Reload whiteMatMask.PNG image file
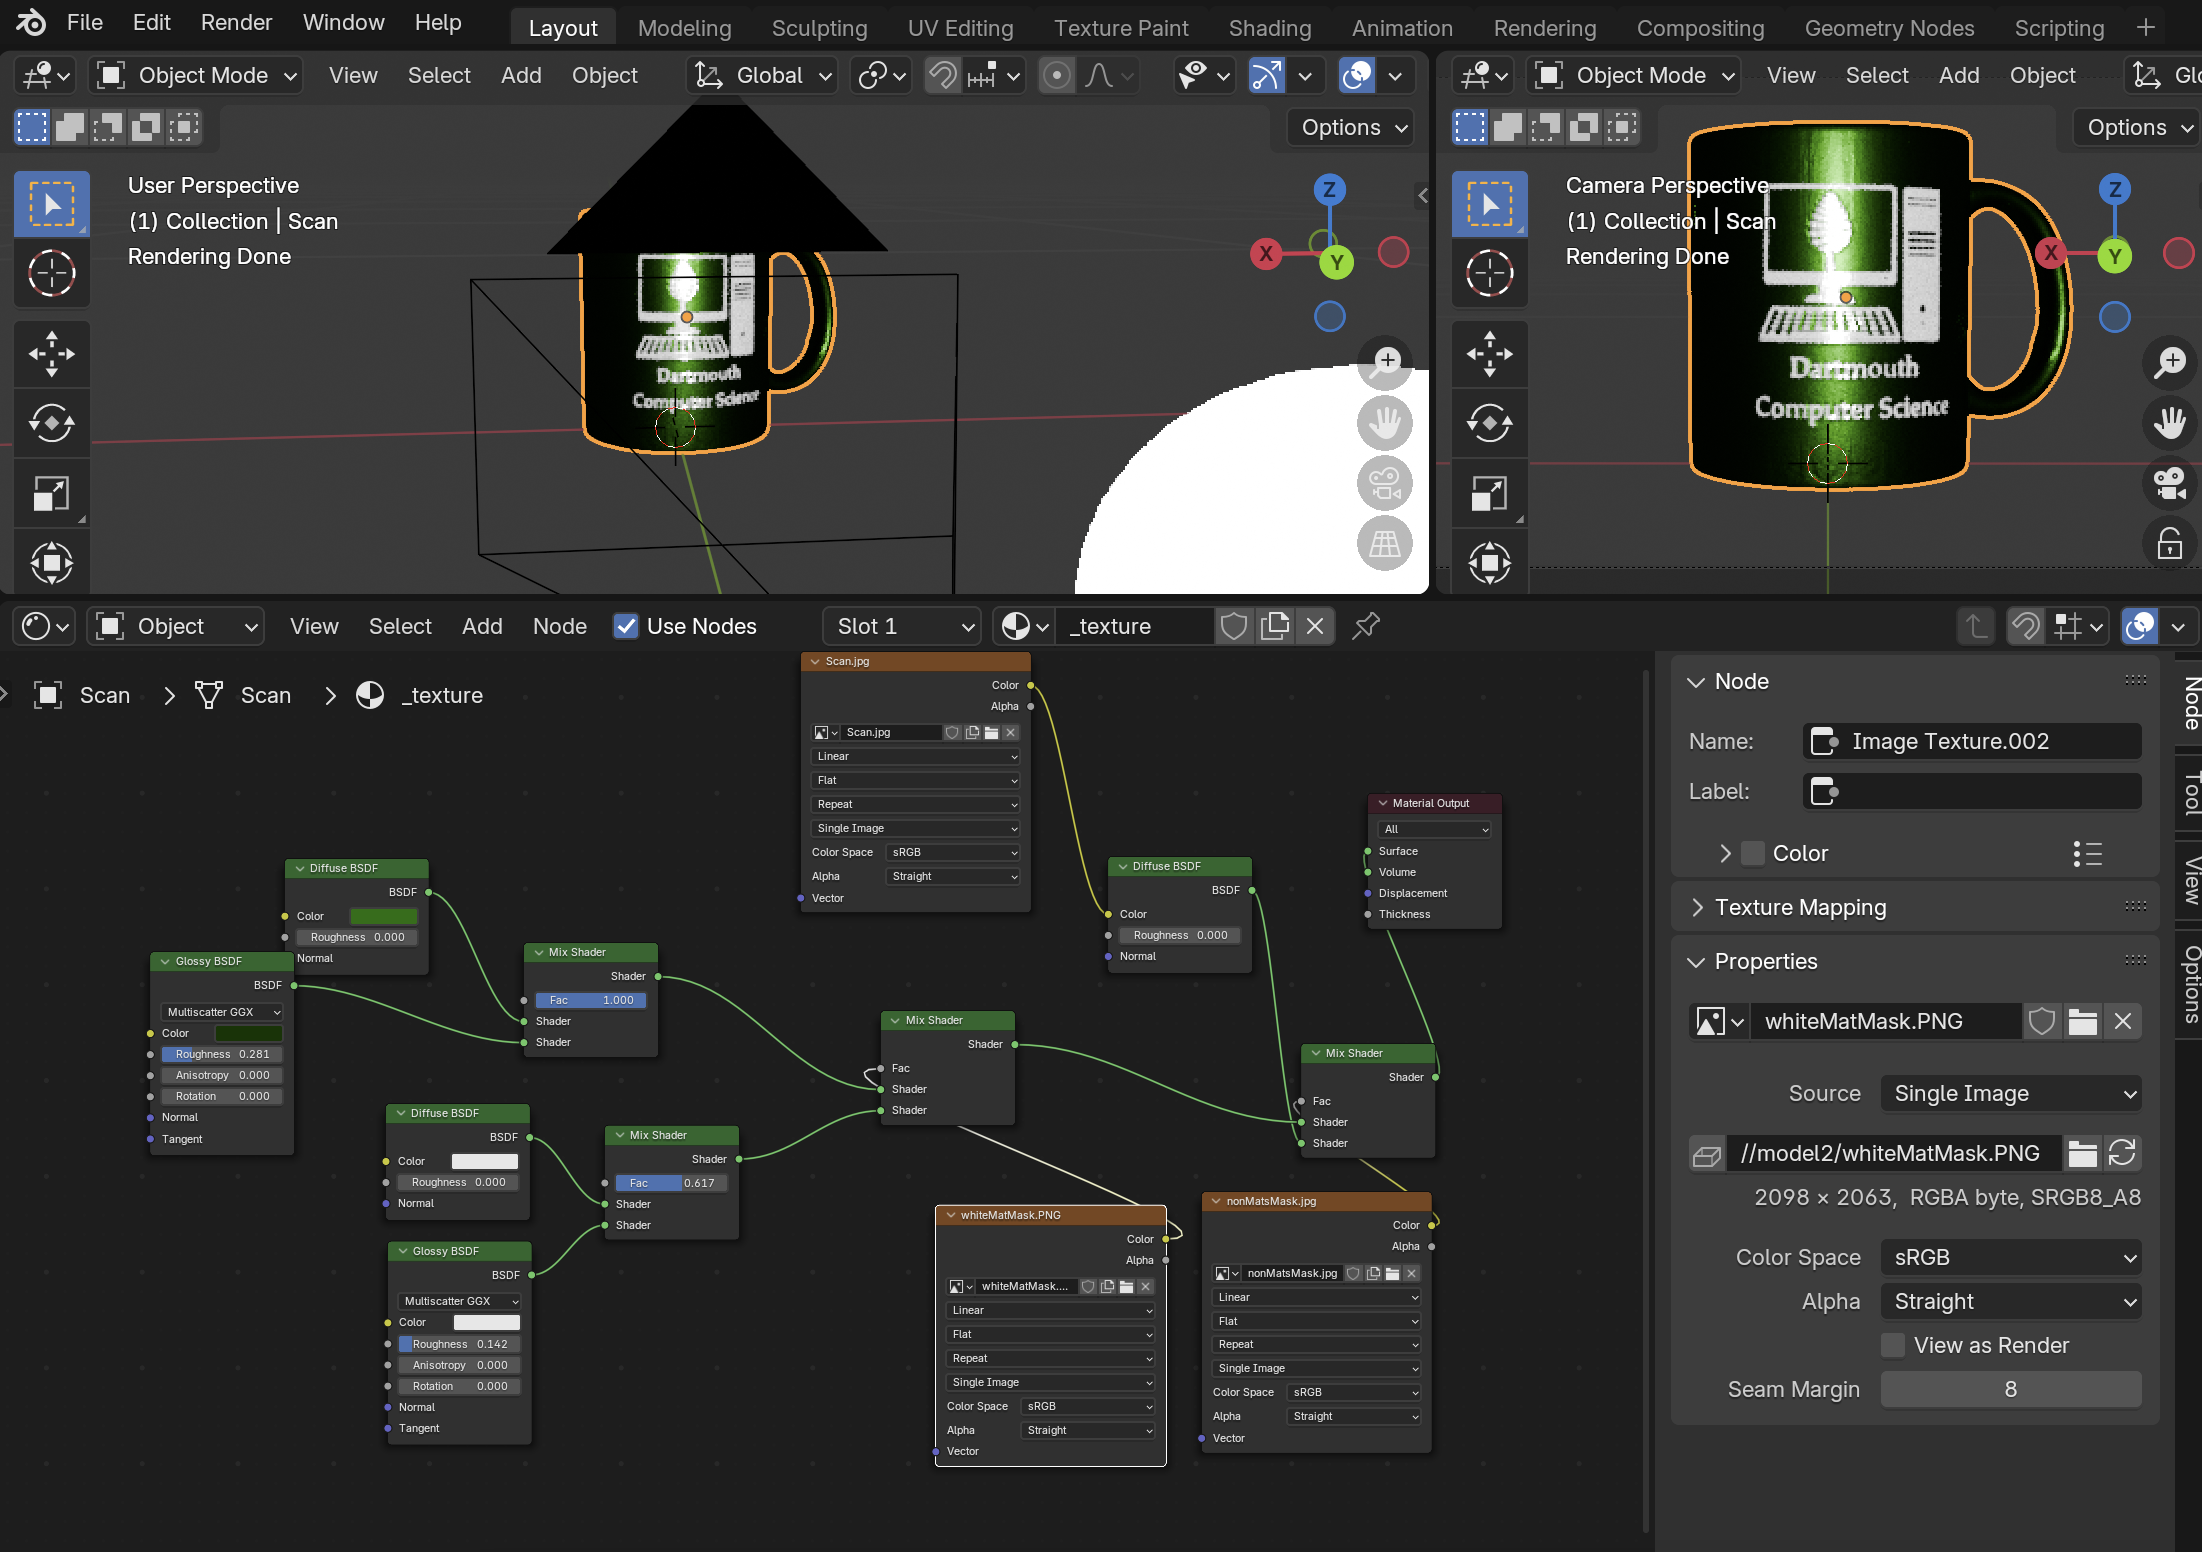This screenshot has width=2202, height=1552. 2122,1153
